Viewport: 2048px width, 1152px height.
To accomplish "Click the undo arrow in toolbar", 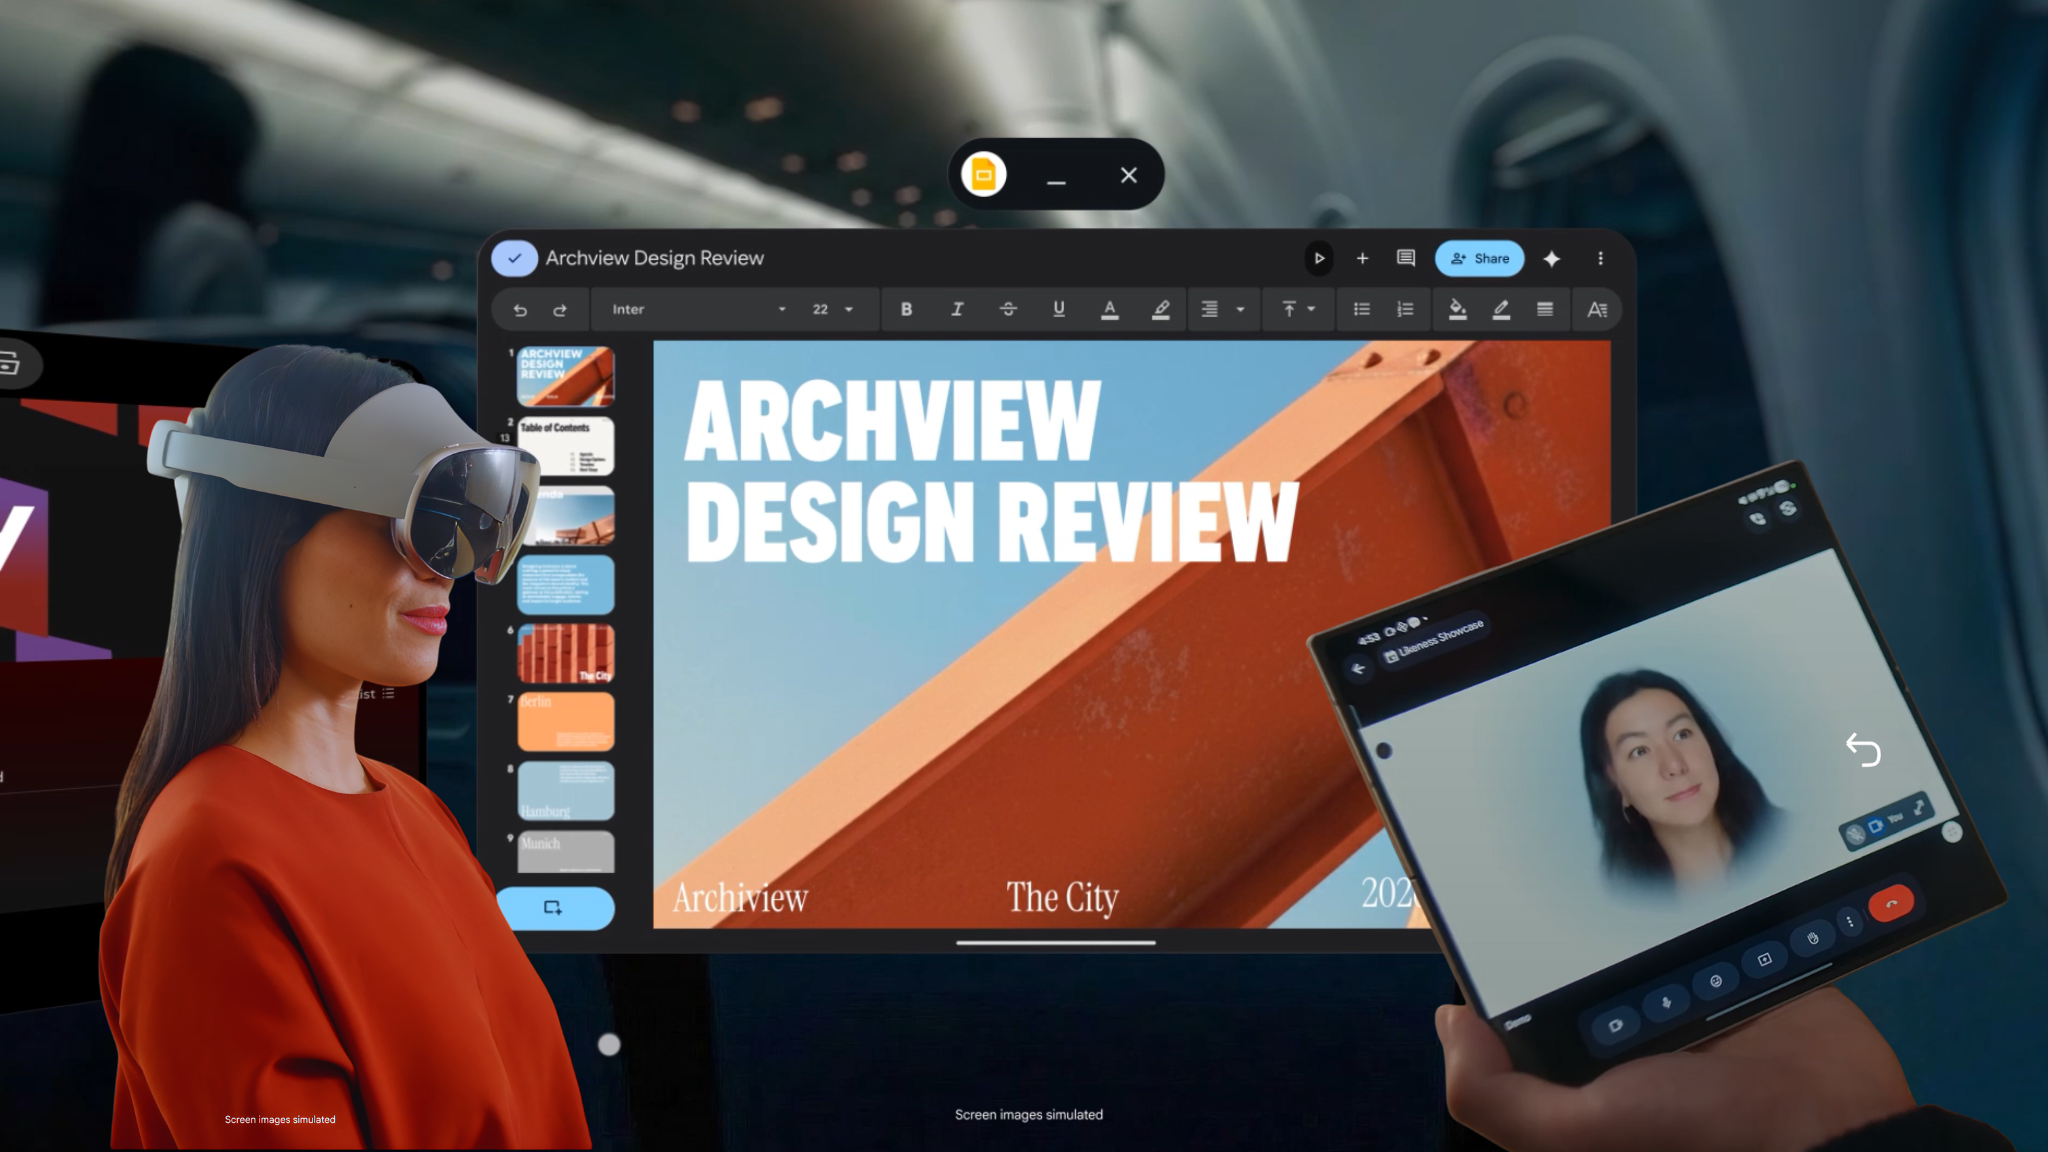I will (520, 310).
